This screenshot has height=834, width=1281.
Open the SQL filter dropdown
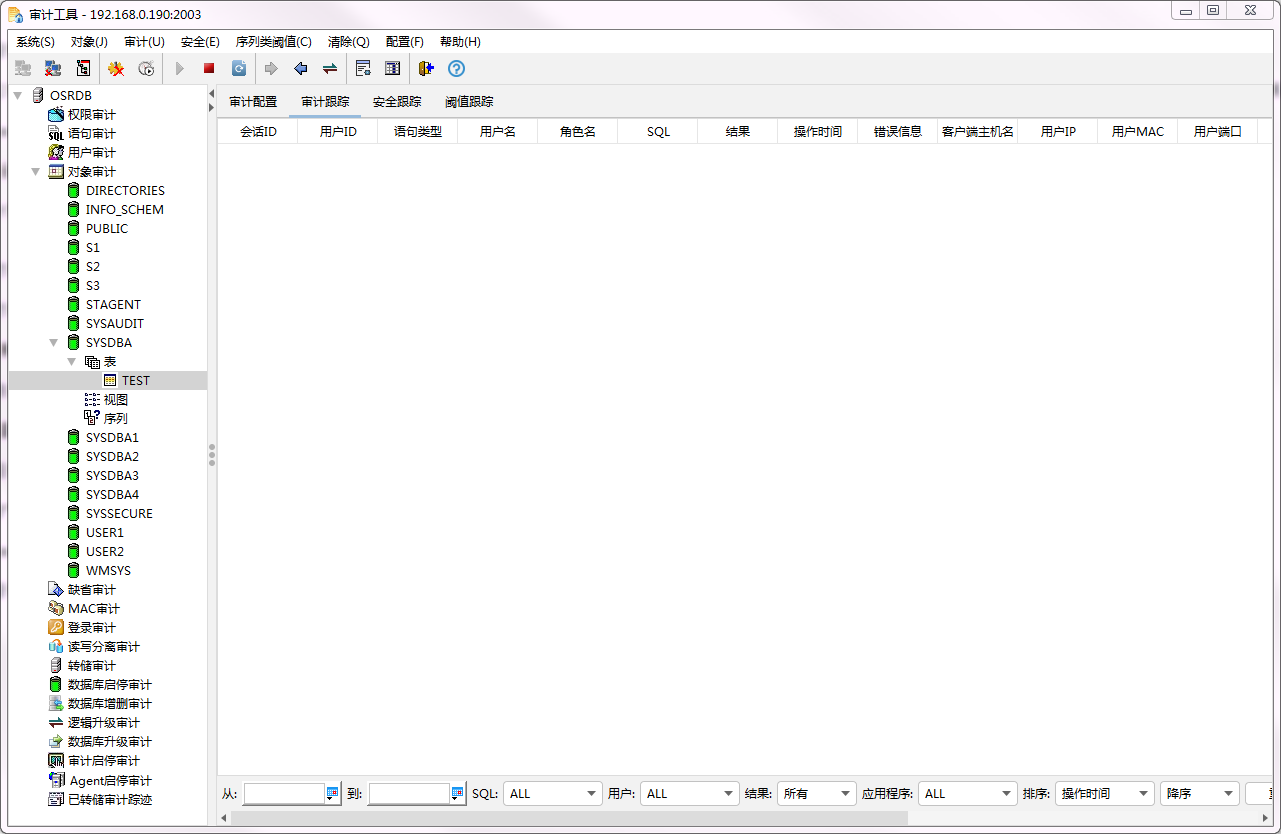(552, 794)
